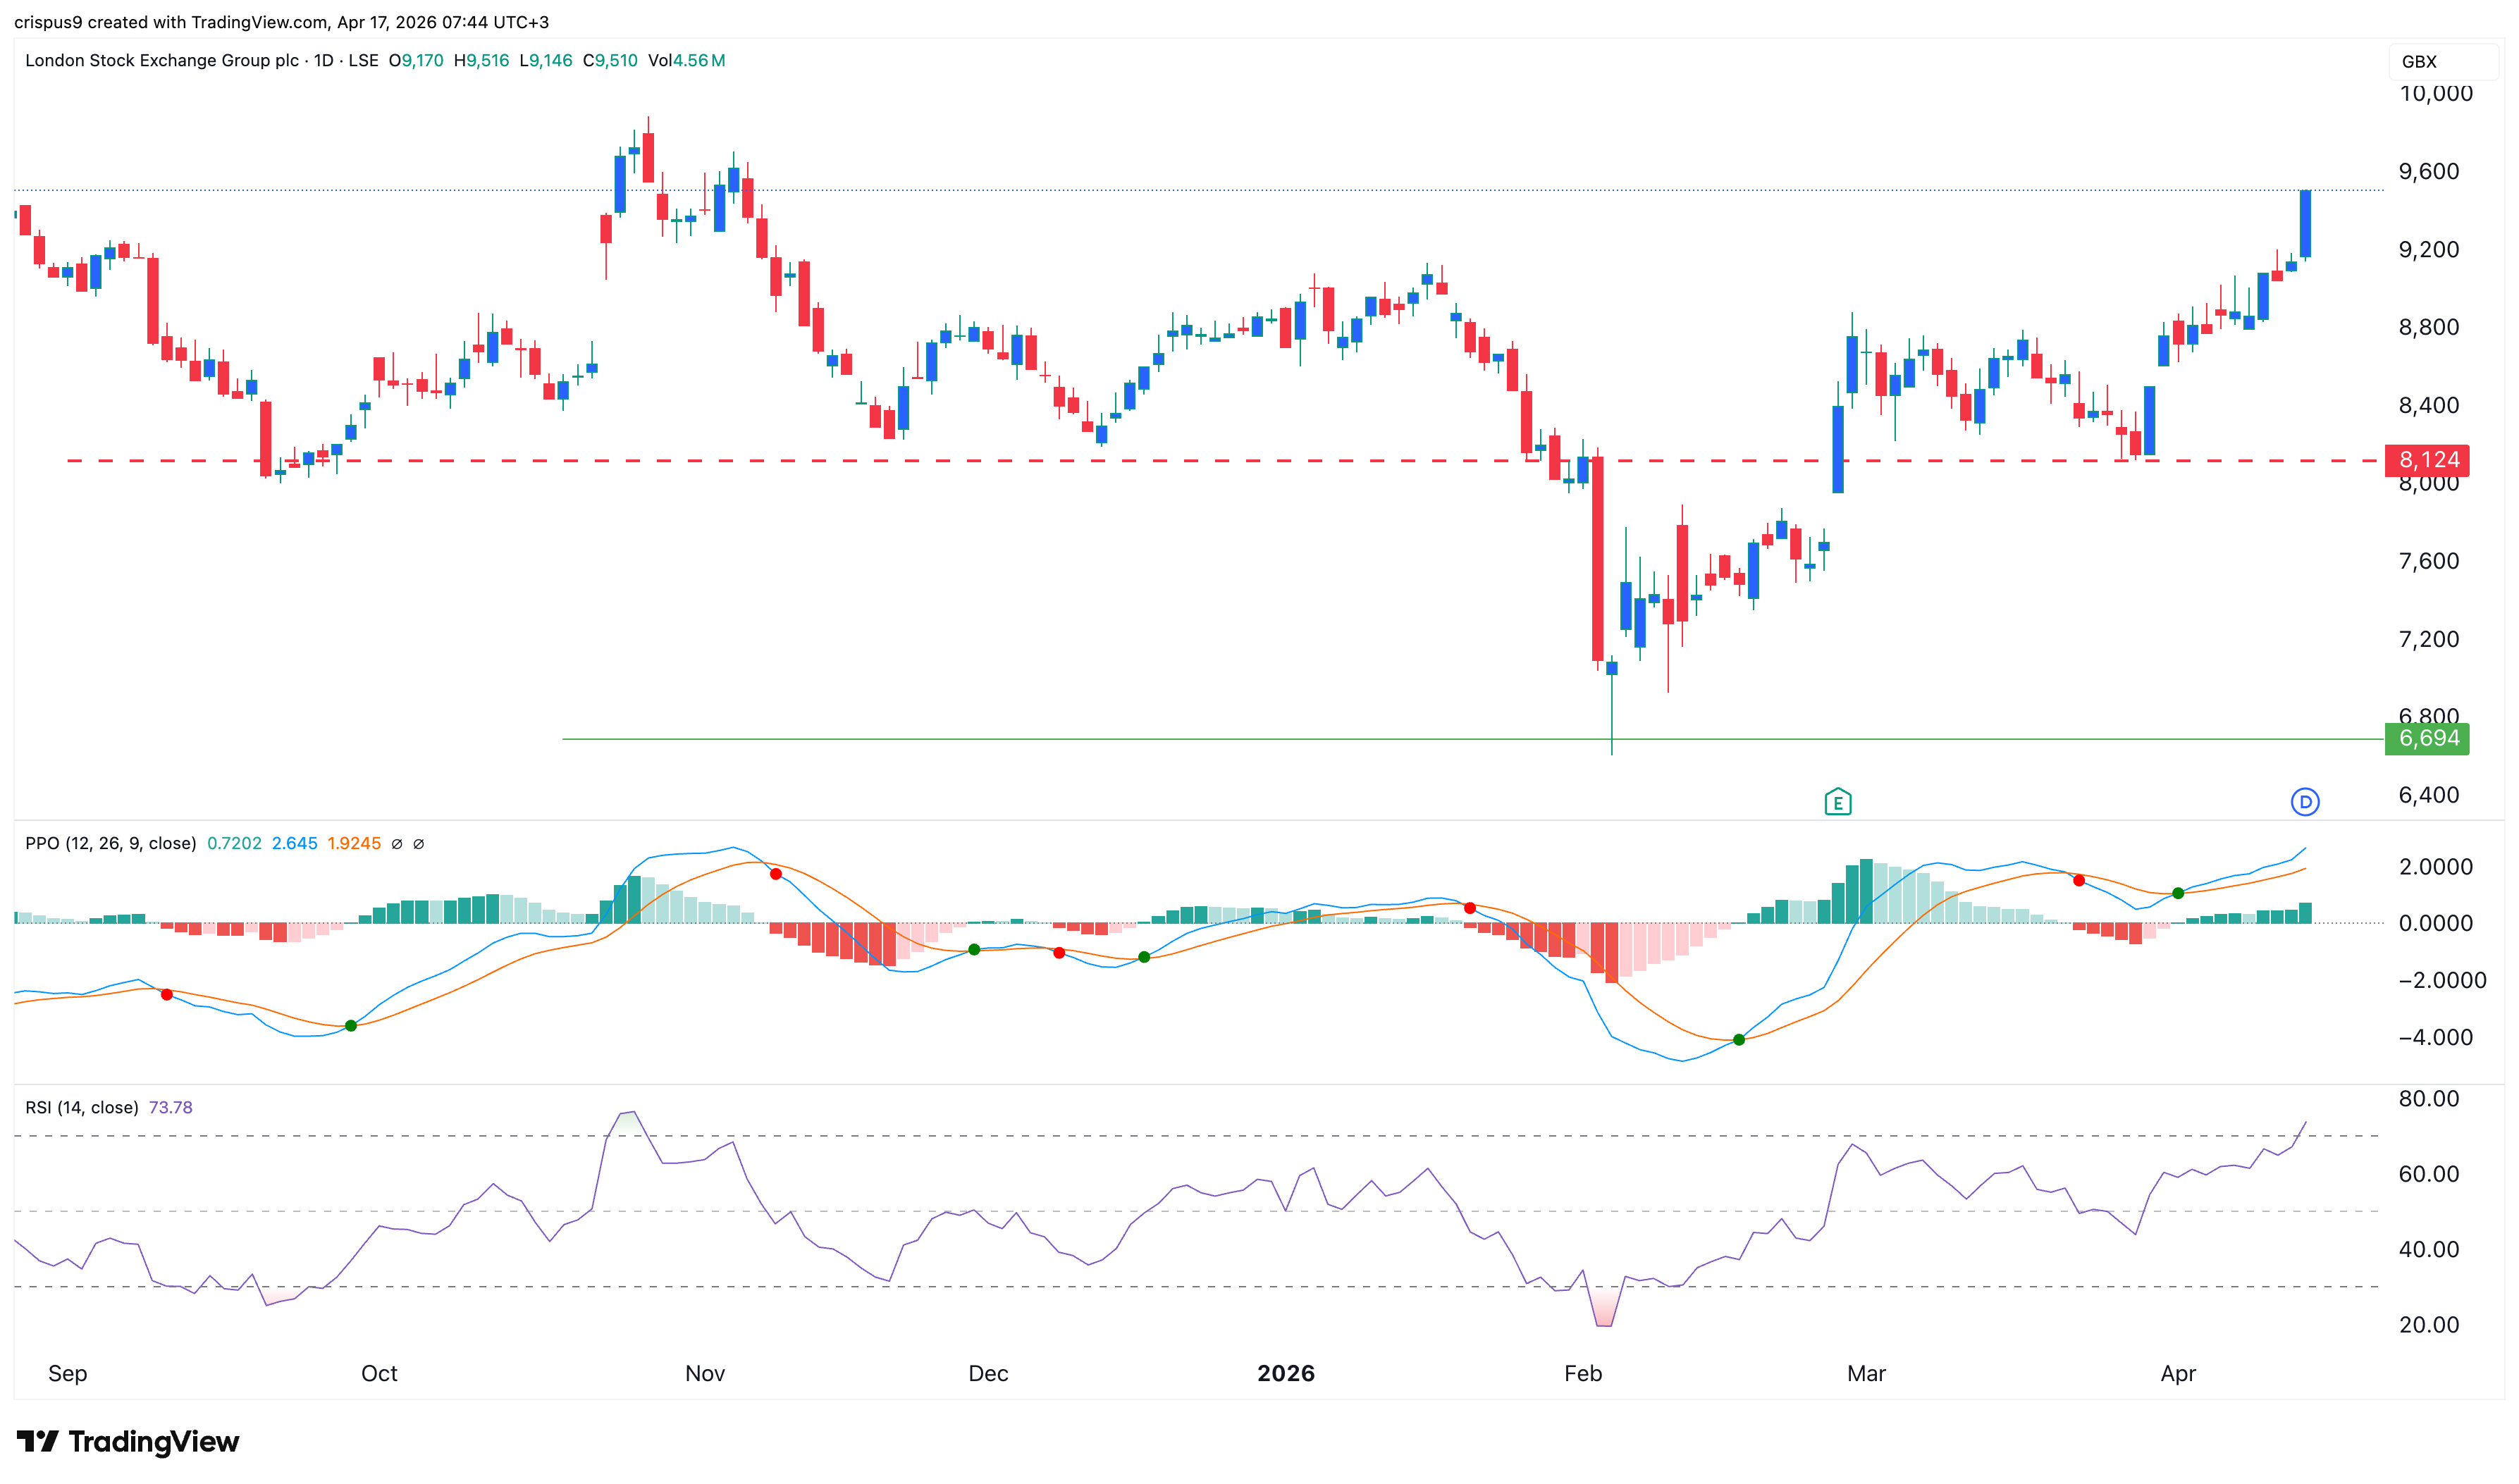Click the green 0.7202 PPO value
This screenshot has height=1484, width=2519.
(x=235, y=843)
